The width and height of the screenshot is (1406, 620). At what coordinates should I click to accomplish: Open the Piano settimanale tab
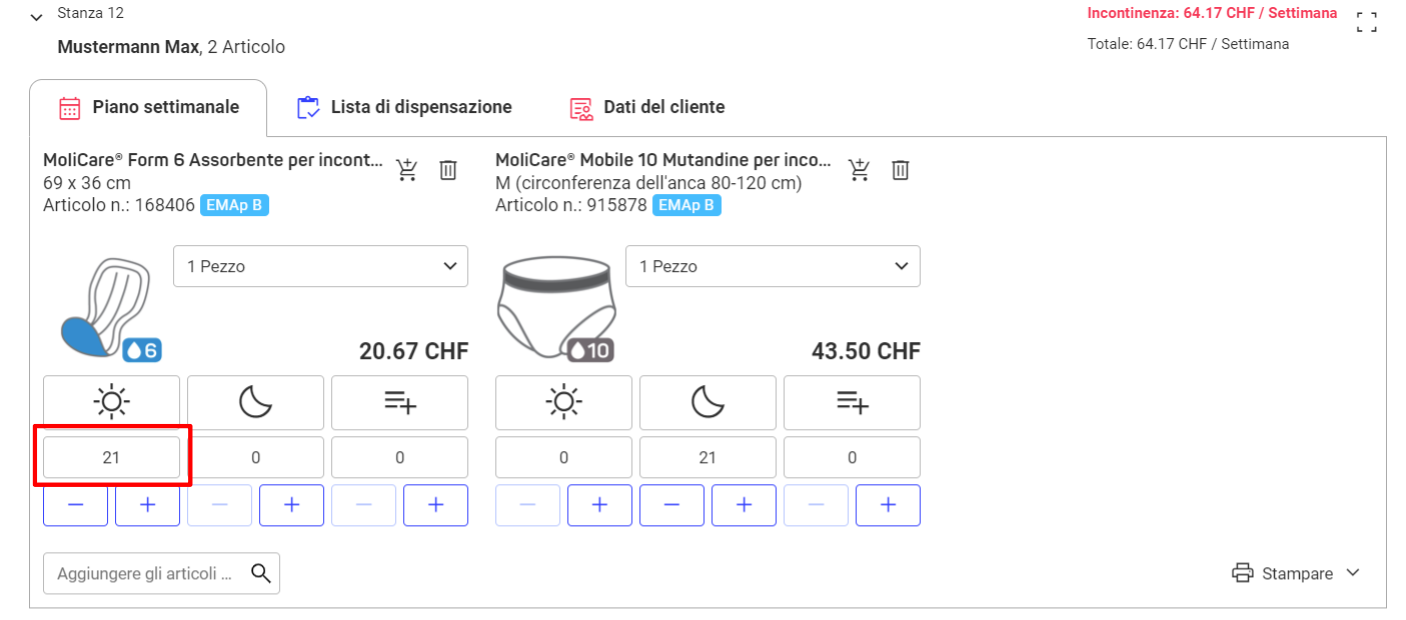148,108
